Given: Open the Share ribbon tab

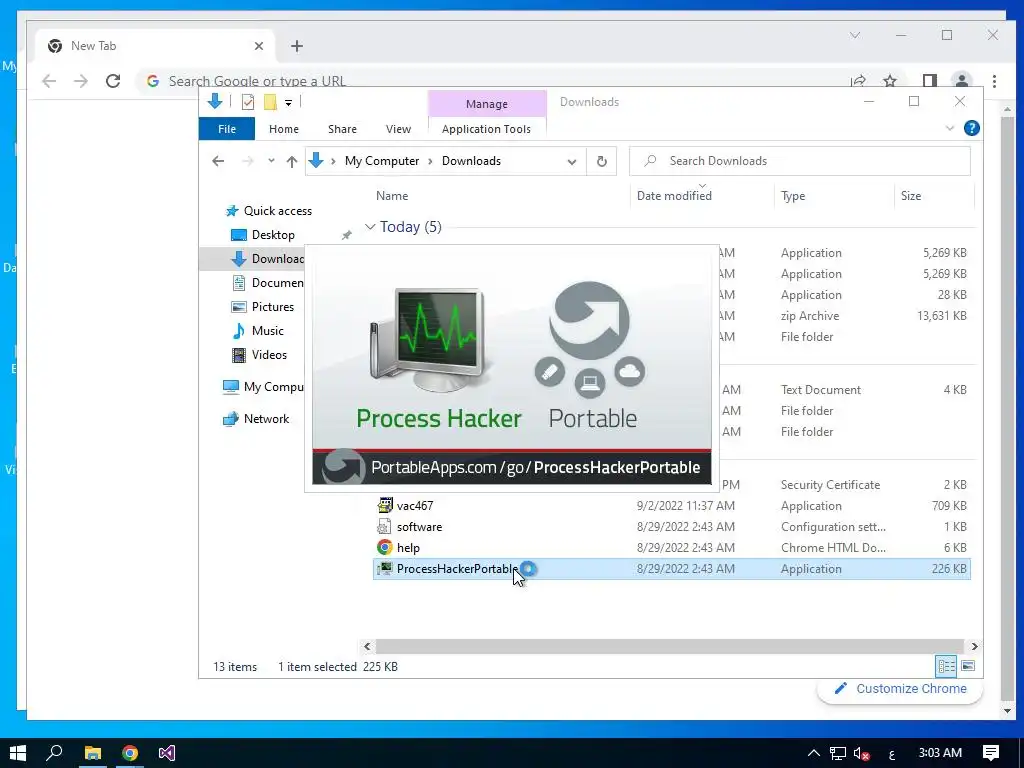Looking at the screenshot, I should tap(342, 129).
